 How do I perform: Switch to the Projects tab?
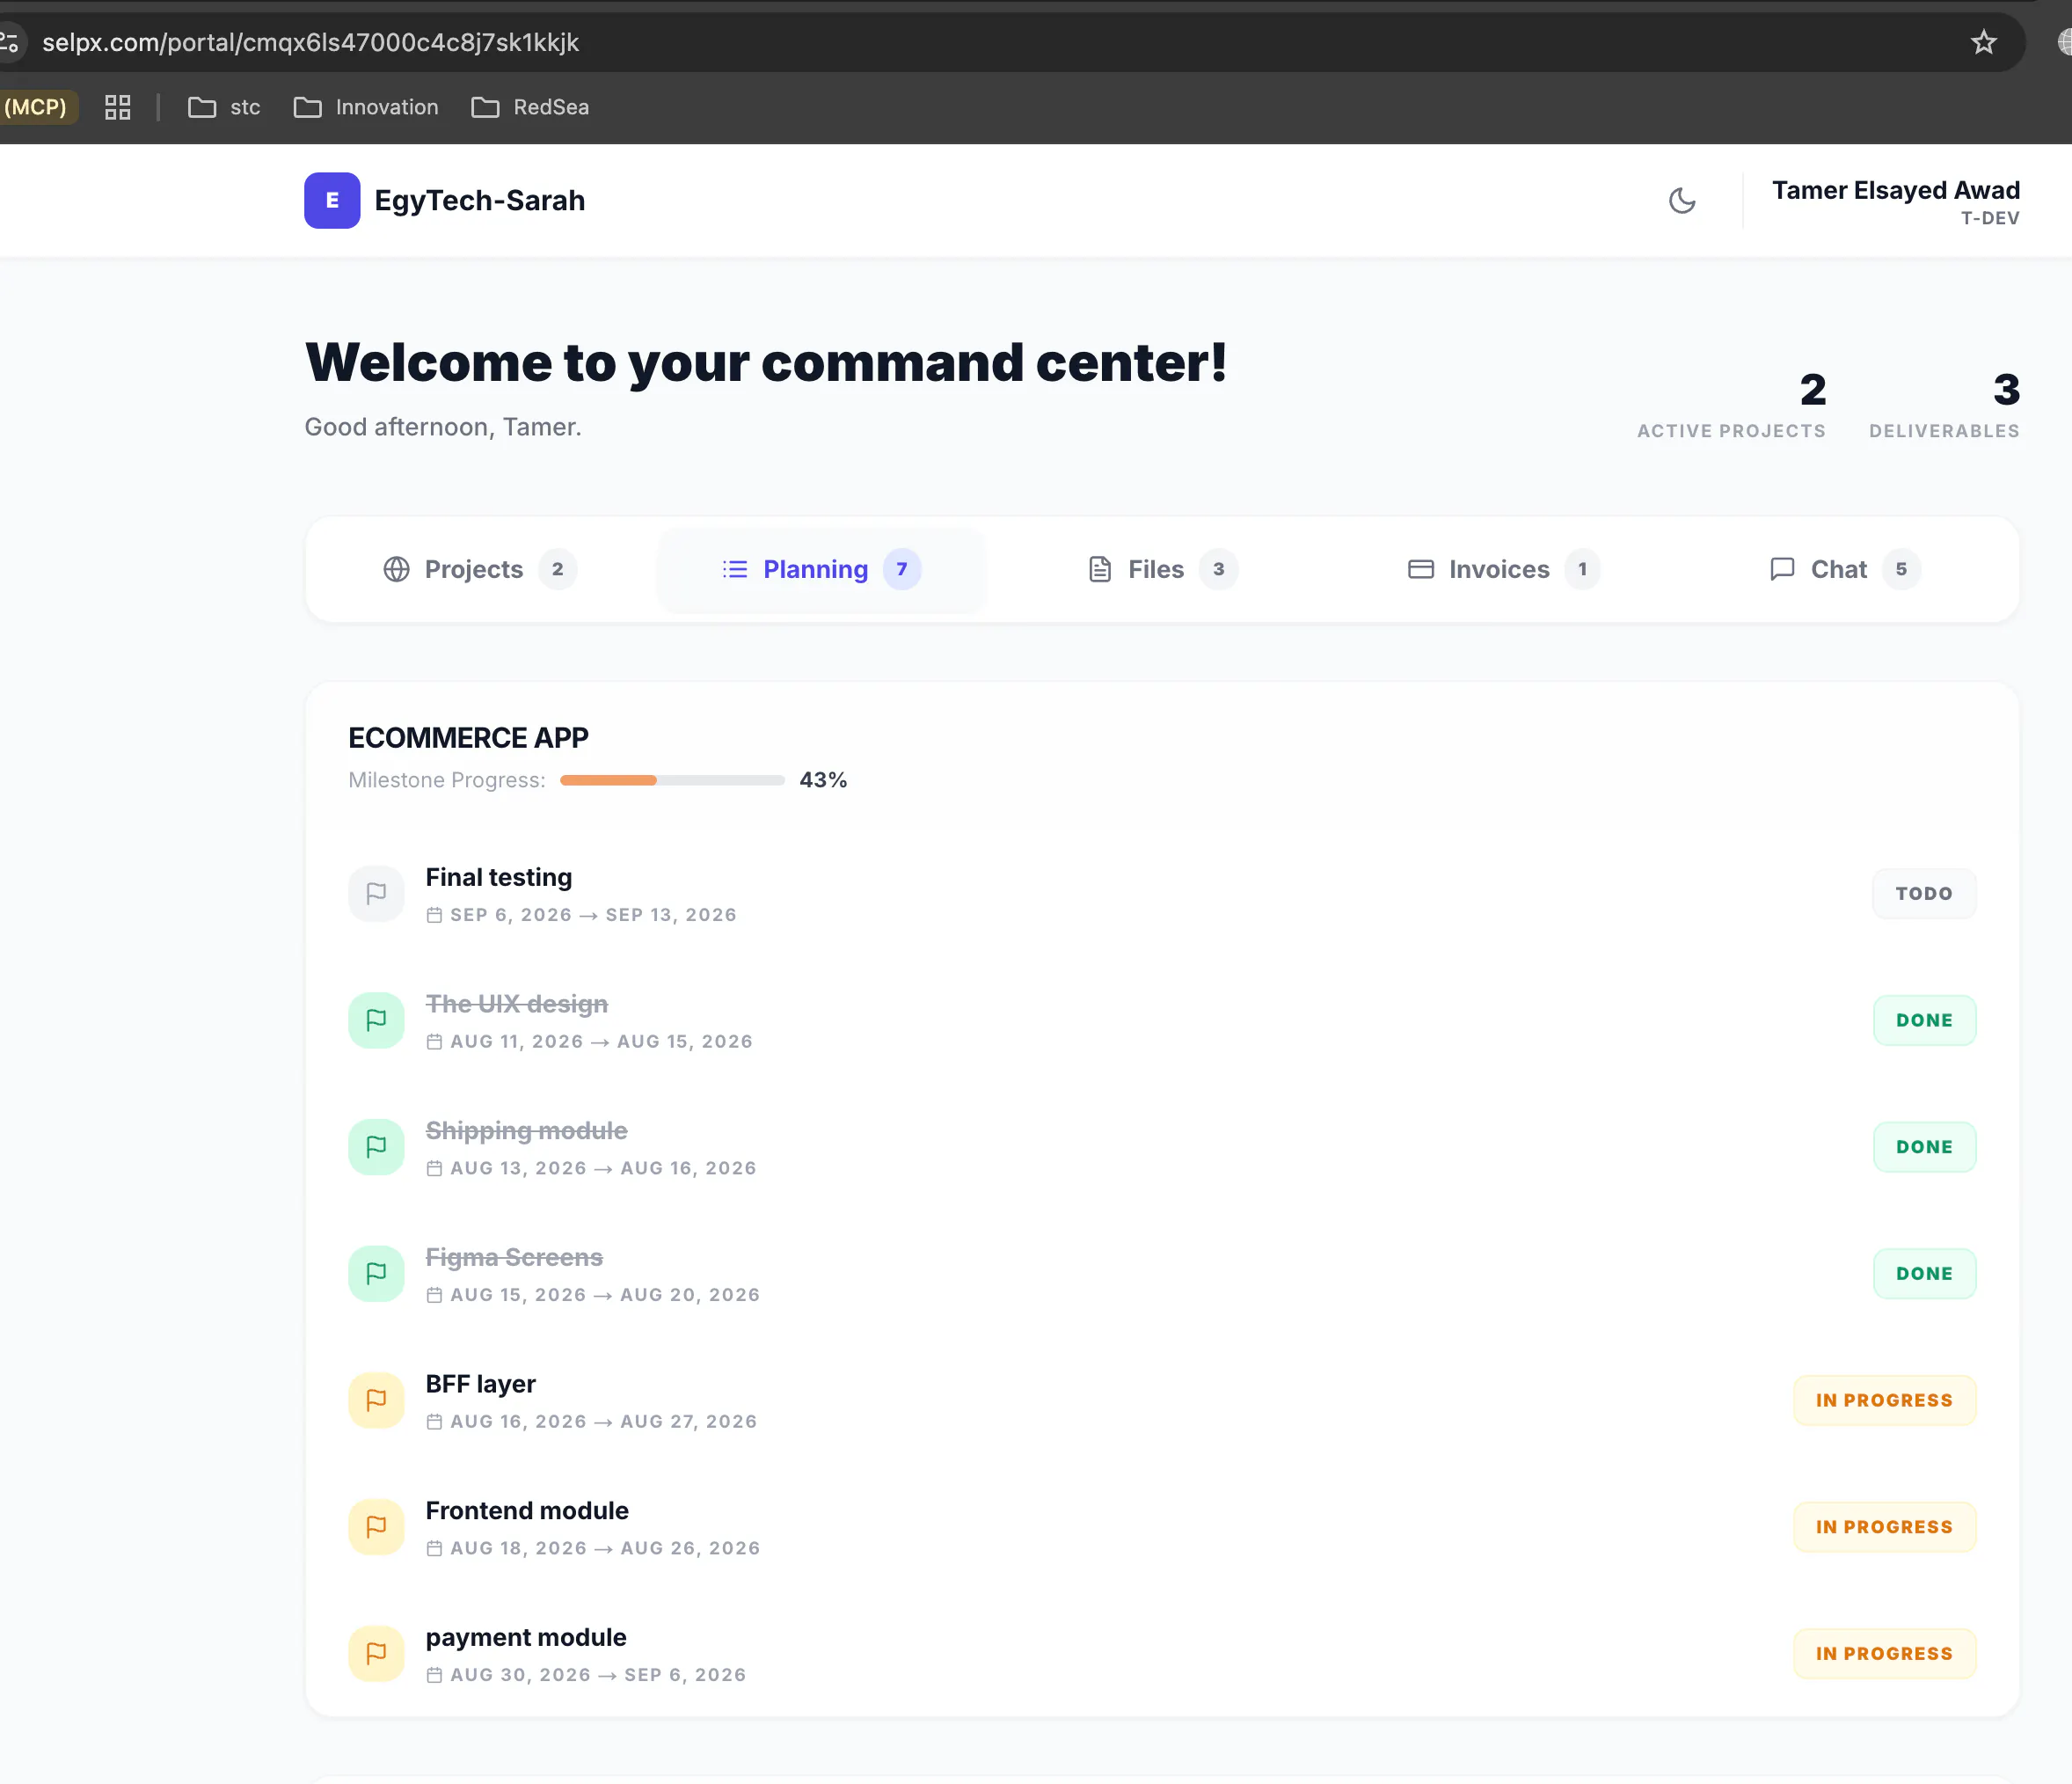[x=480, y=569]
